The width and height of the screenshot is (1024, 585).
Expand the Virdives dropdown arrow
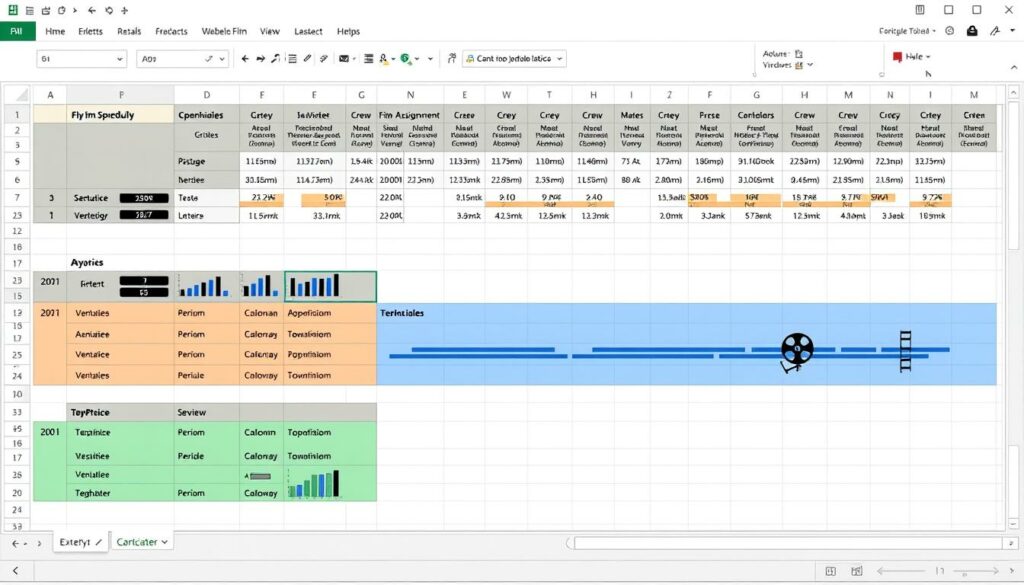pos(810,65)
